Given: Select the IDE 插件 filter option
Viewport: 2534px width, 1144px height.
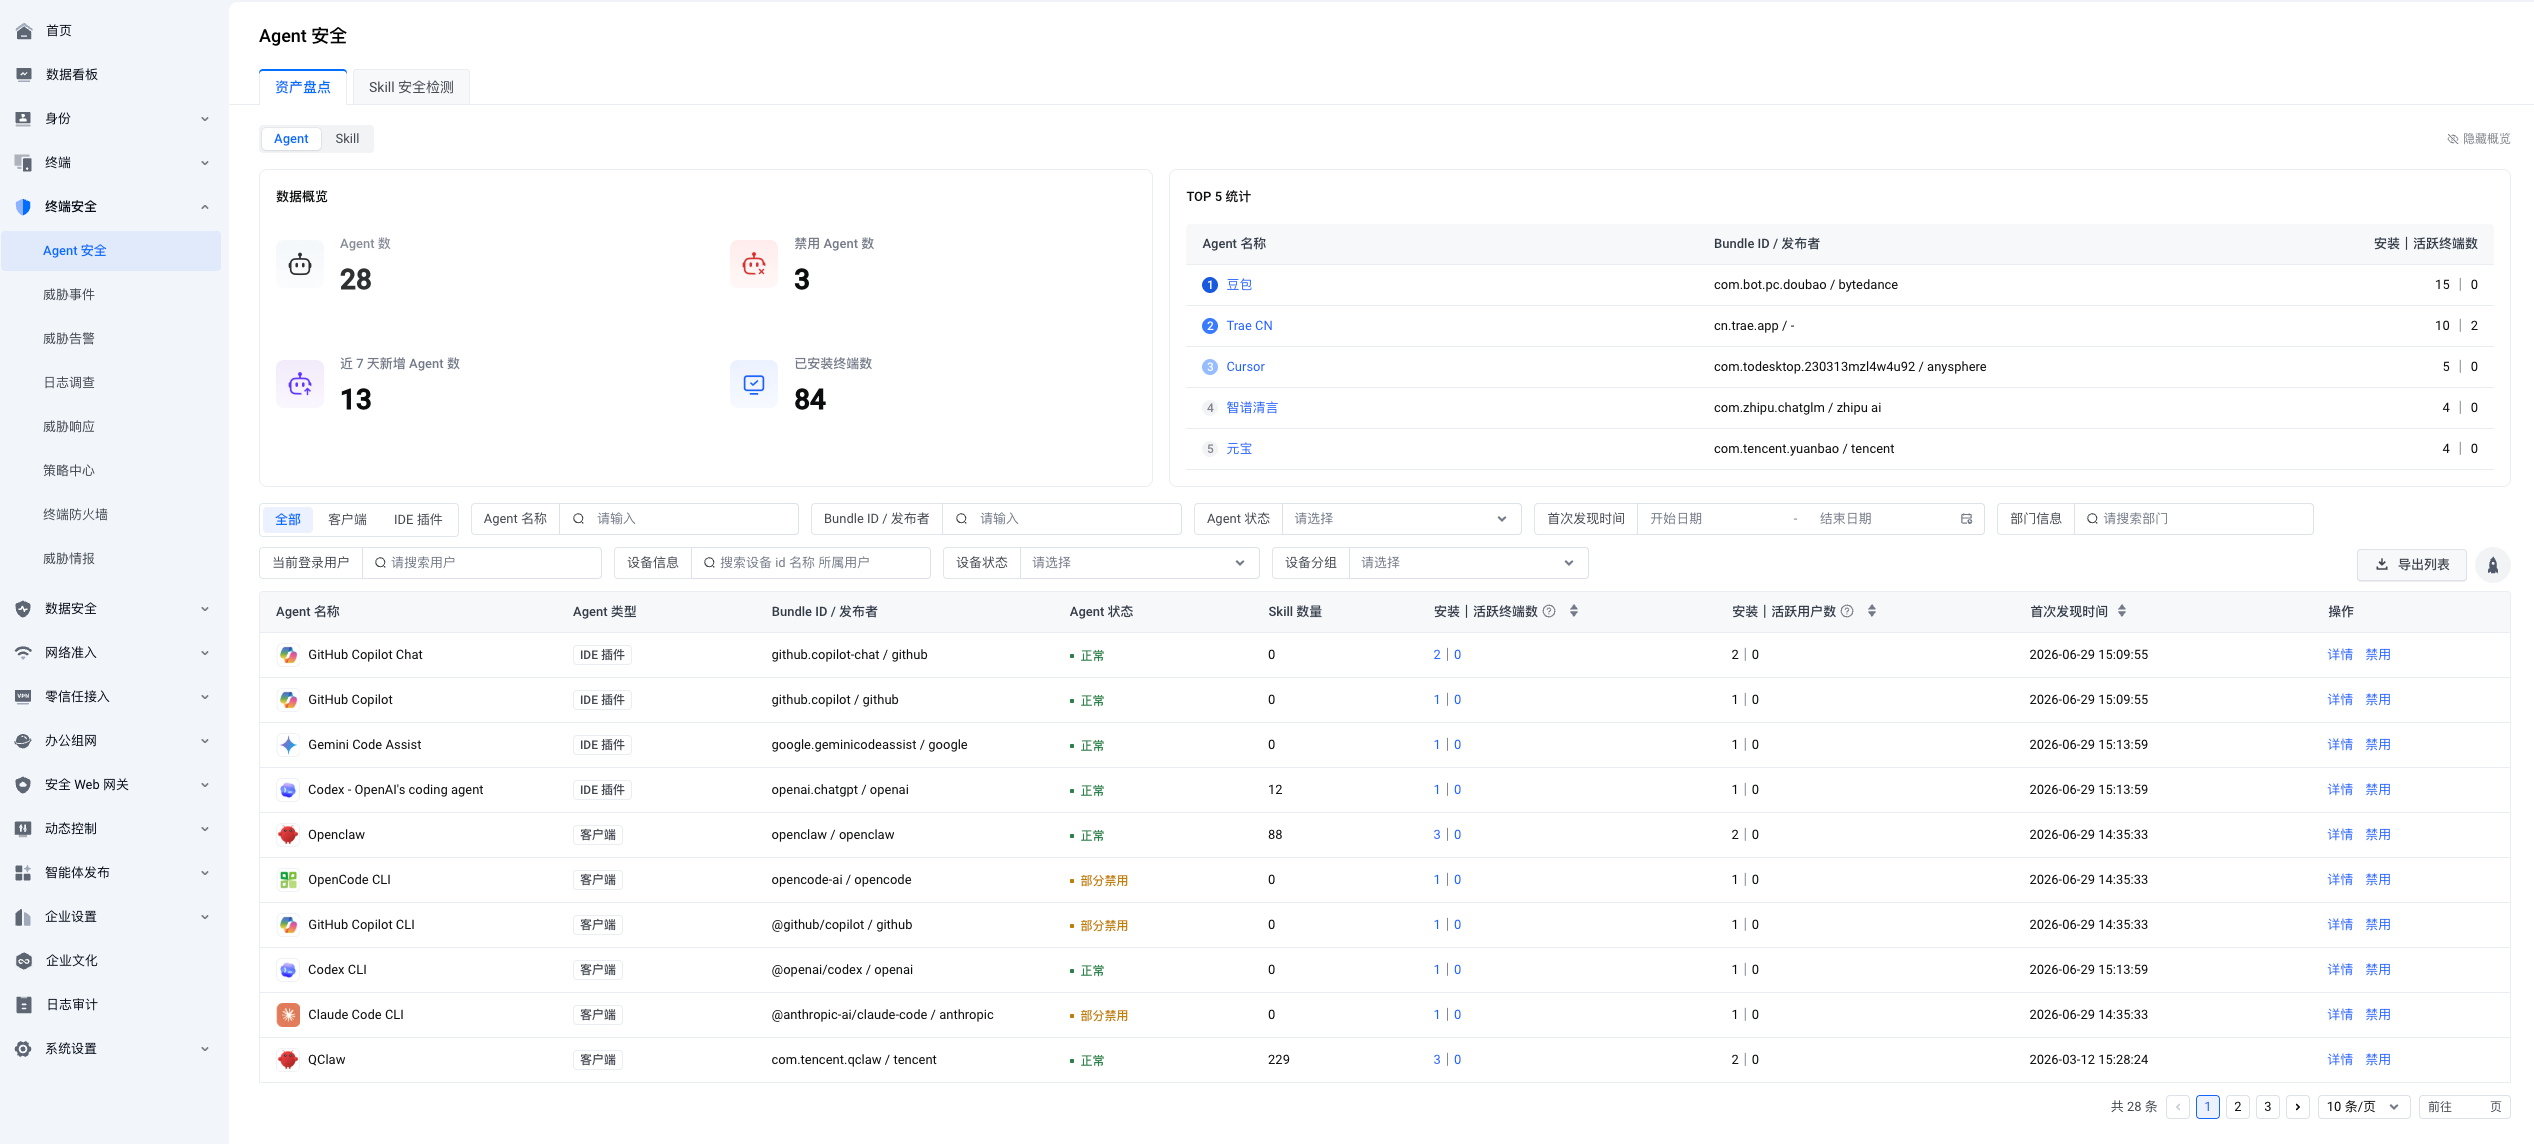Looking at the screenshot, I should pyautogui.click(x=418, y=520).
